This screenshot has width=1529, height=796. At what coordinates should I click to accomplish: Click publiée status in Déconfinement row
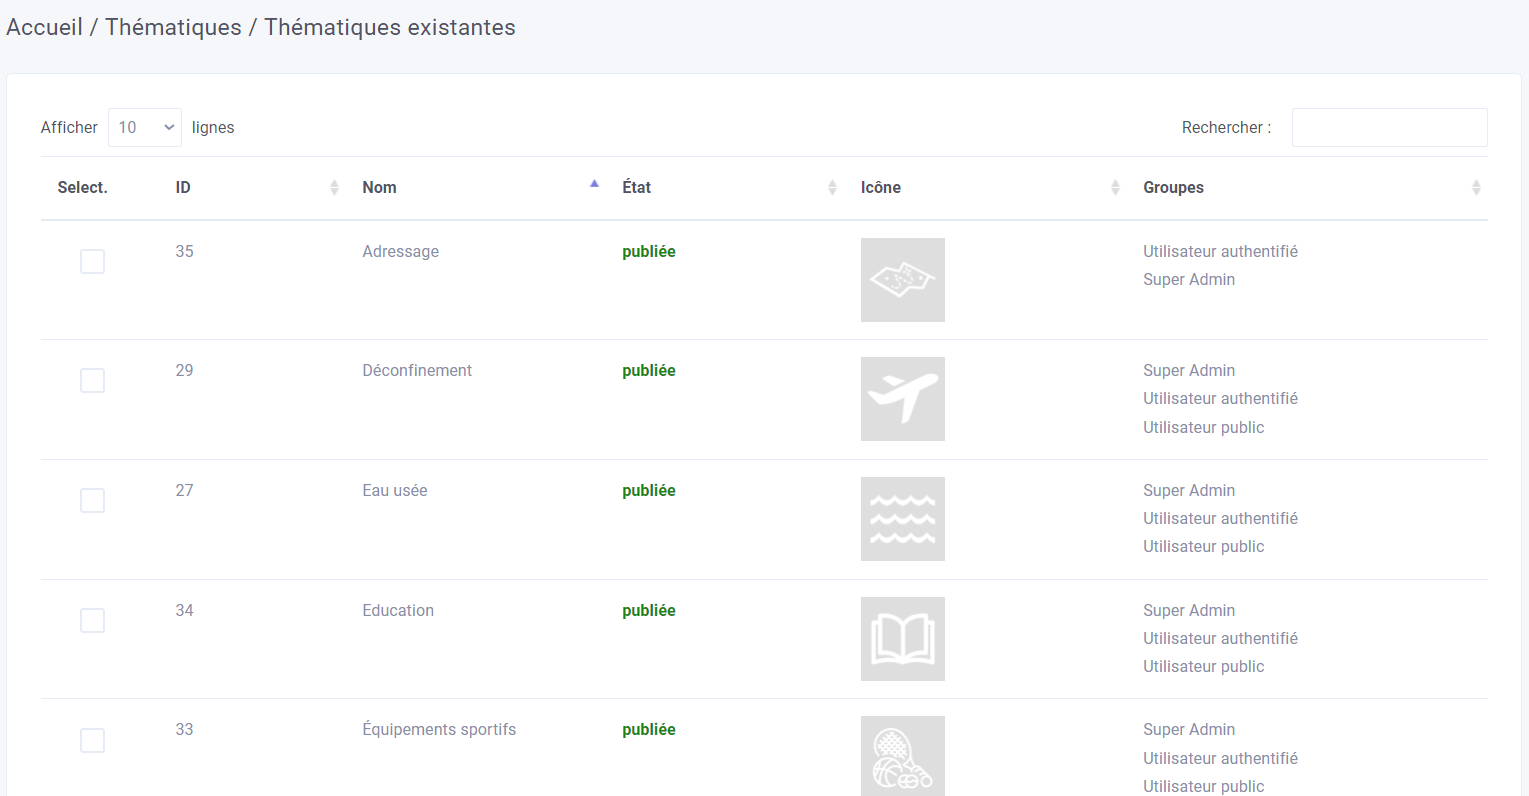point(649,370)
